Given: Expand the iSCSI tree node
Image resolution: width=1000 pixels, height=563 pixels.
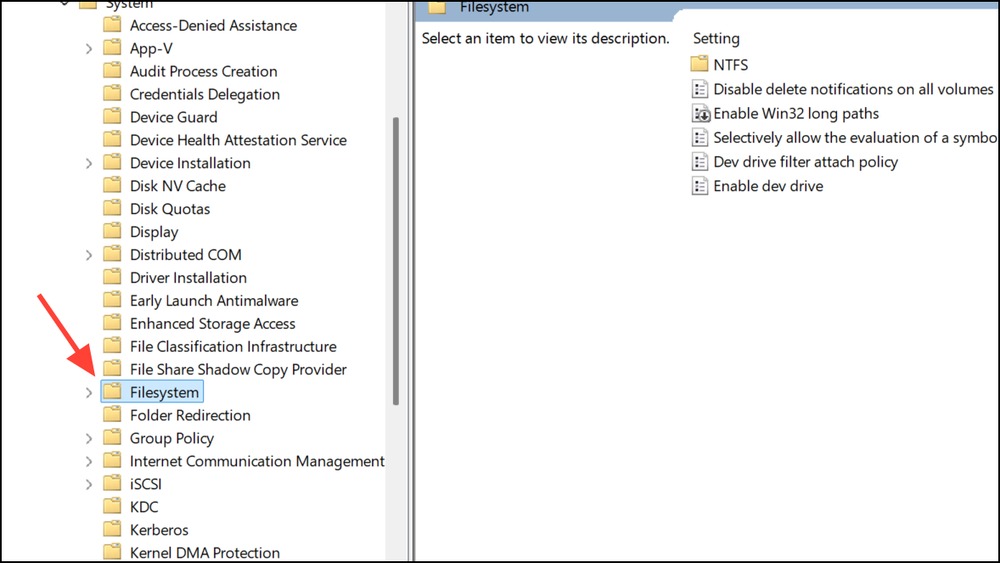Looking at the screenshot, I should click(89, 485).
